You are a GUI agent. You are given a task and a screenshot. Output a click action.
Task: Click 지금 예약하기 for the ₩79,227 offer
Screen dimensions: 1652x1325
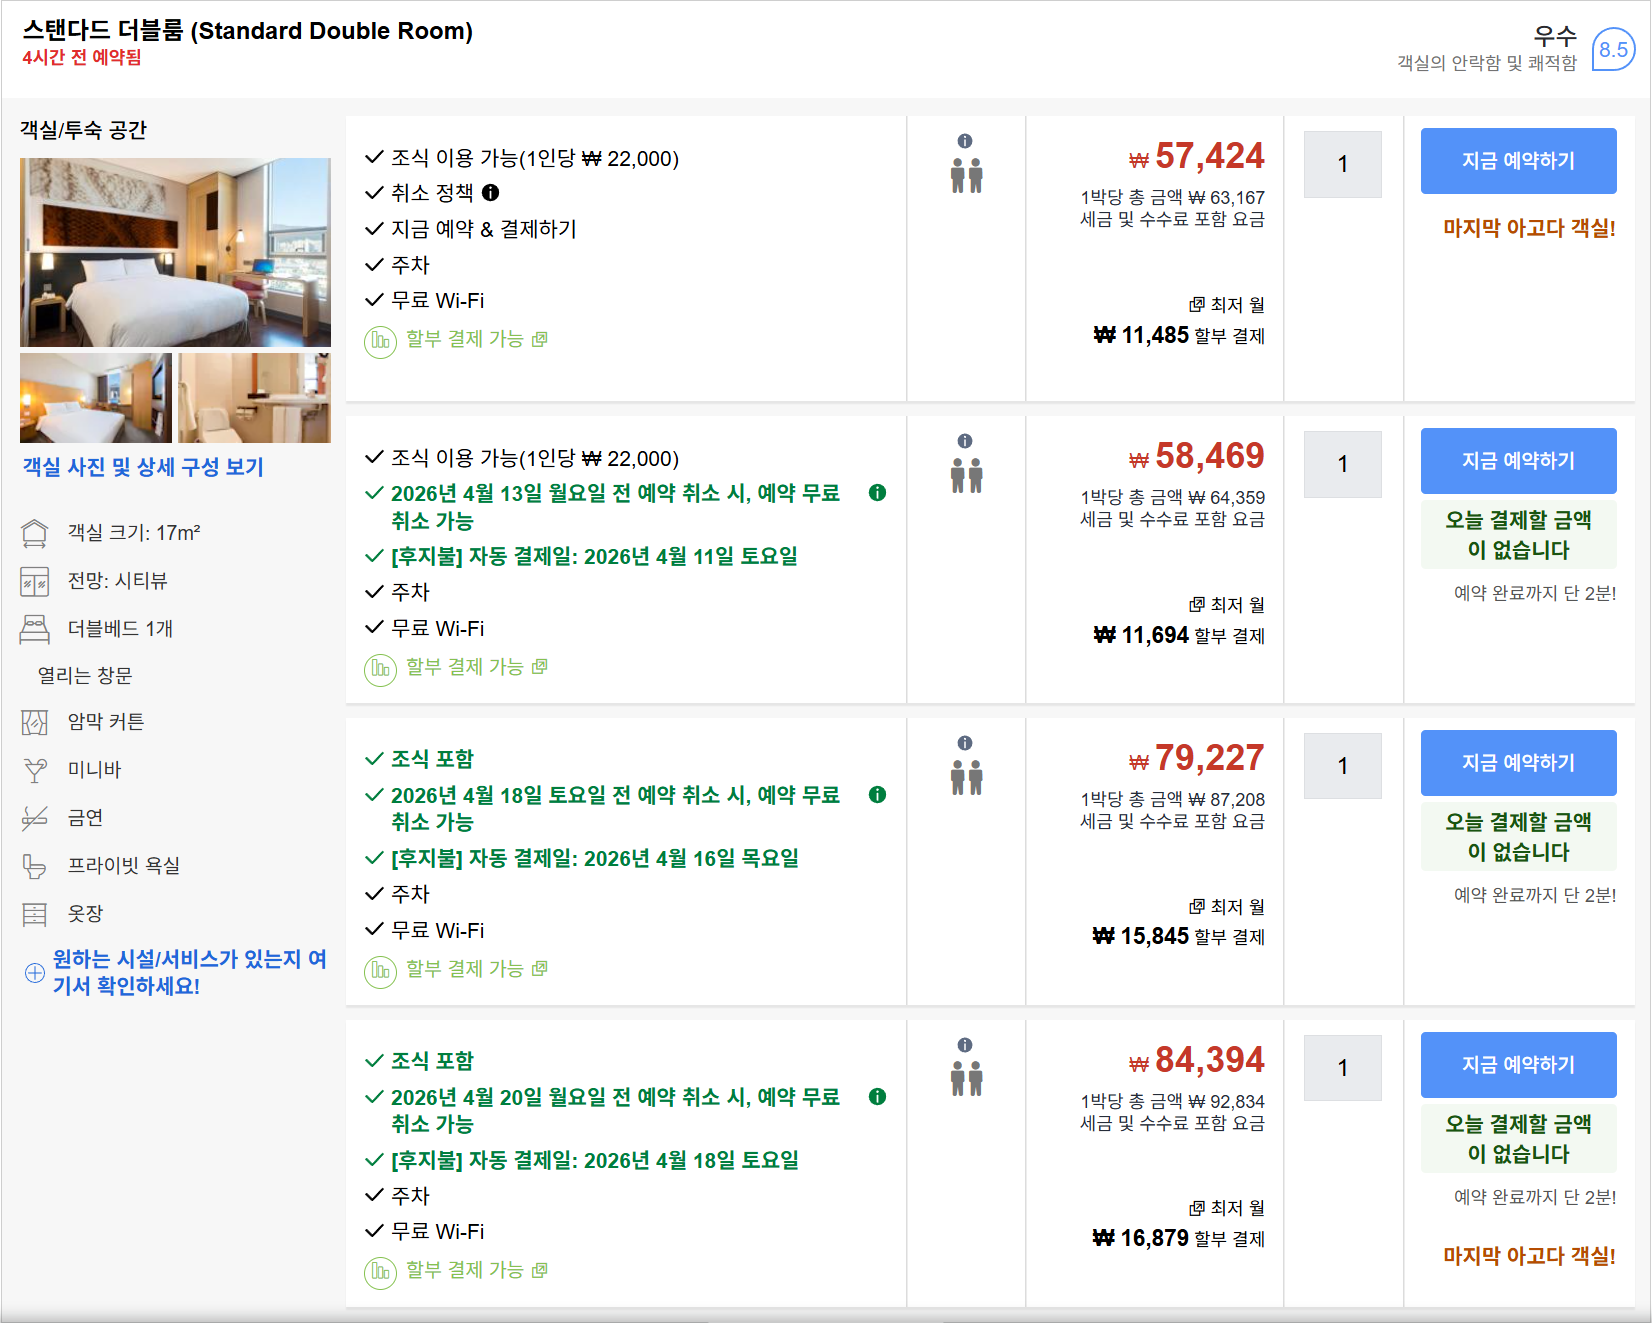coord(1517,763)
